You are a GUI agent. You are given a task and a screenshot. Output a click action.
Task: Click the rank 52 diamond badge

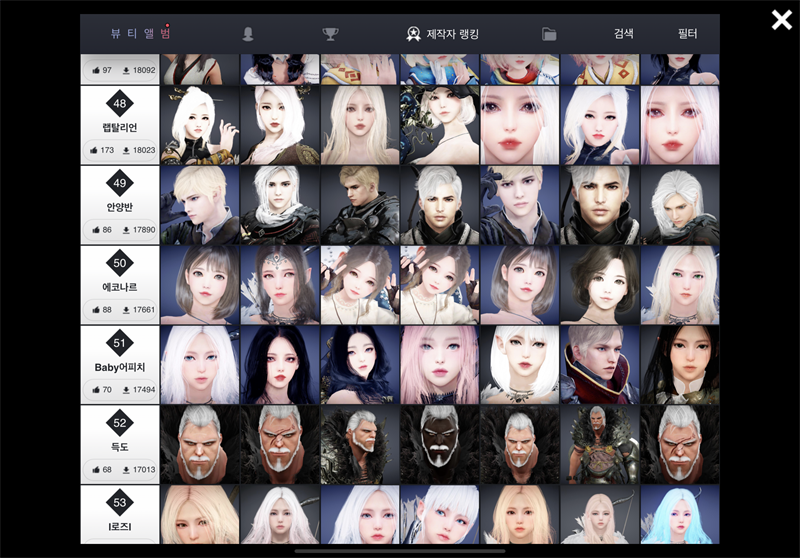click(x=120, y=423)
